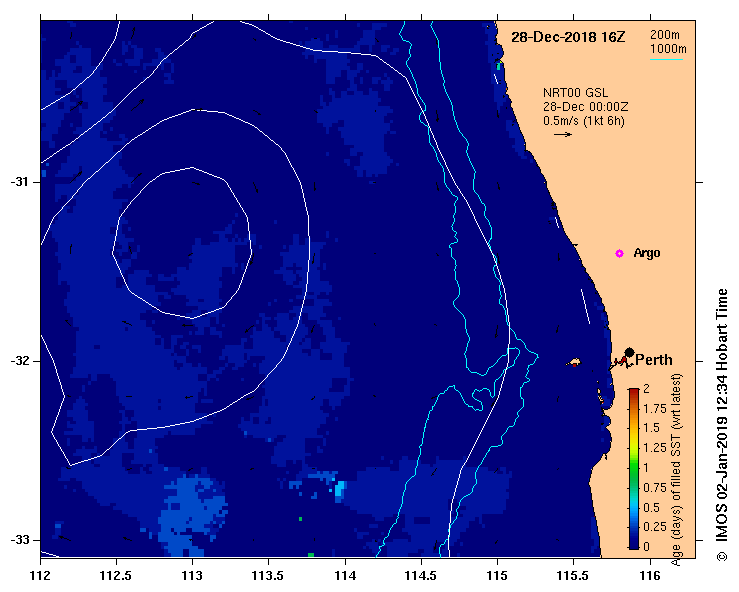Click the black Perth location dot
The height and width of the screenshot is (592, 739).
coord(629,352)
